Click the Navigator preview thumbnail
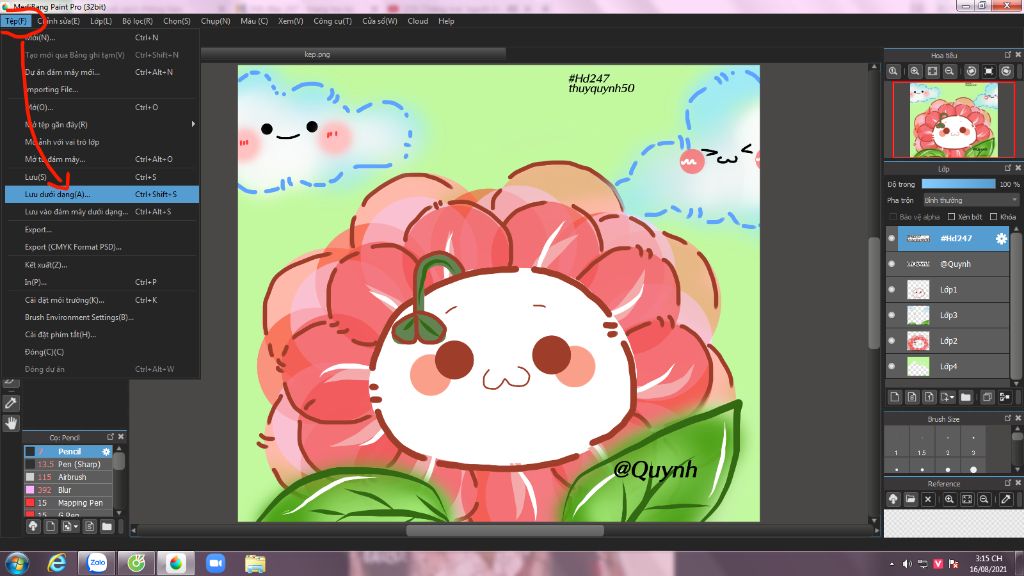This screenshot has height=576, width=1024. click(954, 120)
